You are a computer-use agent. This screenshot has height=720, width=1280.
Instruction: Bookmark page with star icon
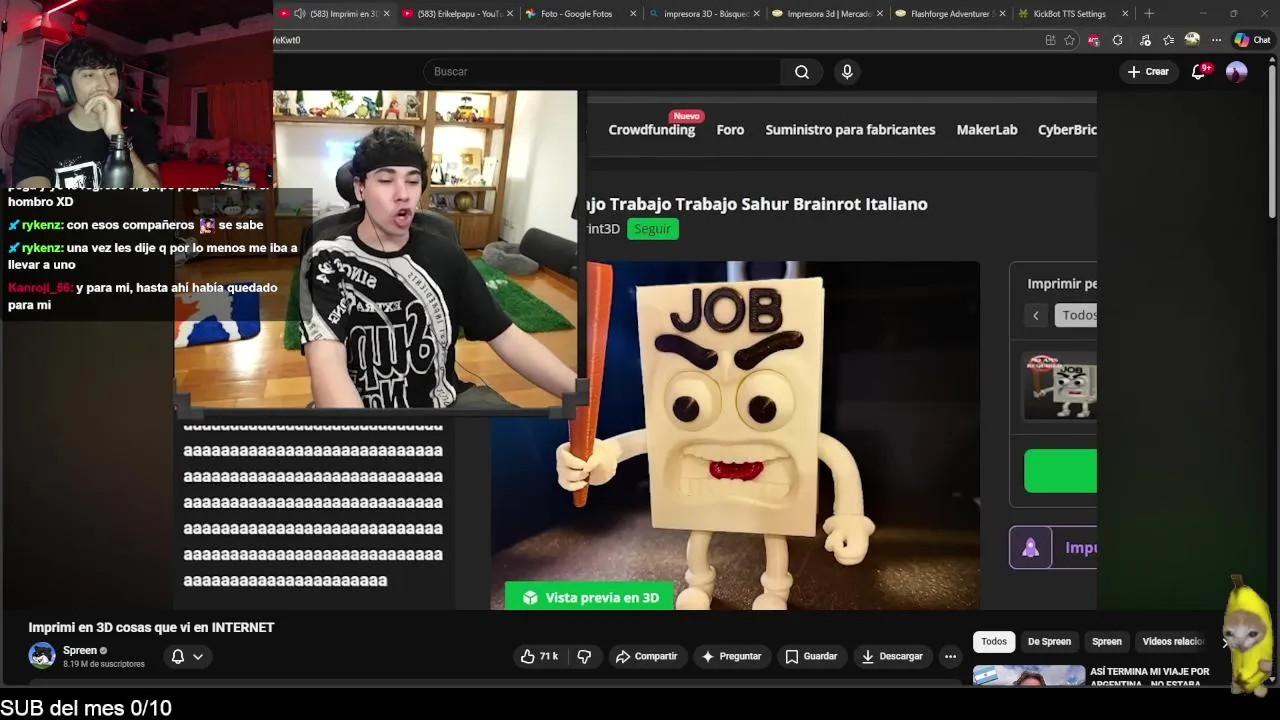coord(1069,40)
